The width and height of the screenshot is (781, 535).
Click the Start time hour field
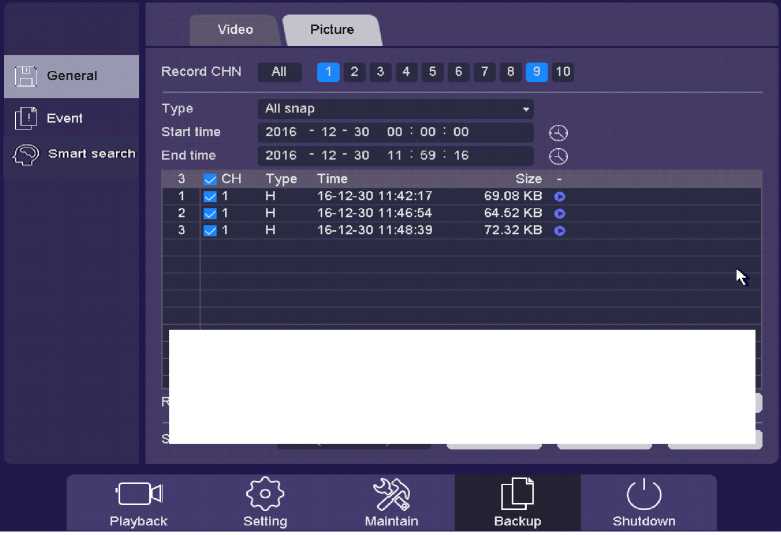pos(394,132)
